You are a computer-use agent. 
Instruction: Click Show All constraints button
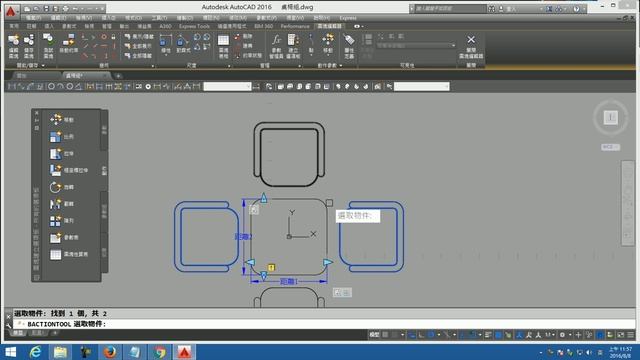139,46
